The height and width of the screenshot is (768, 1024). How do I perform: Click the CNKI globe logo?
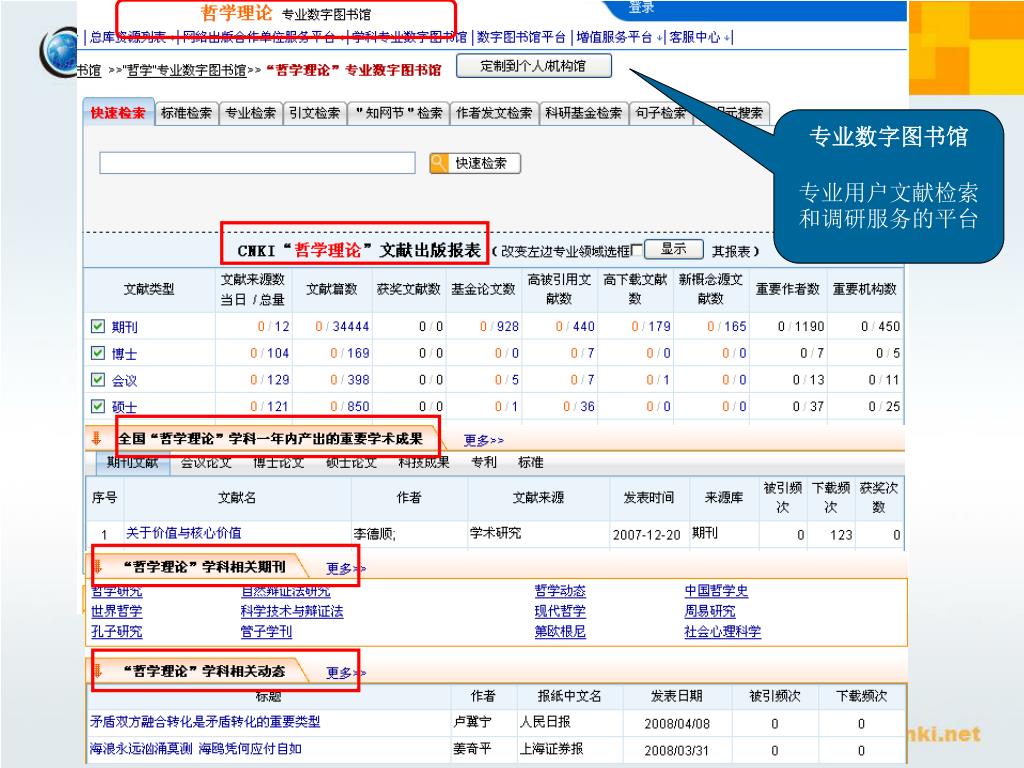pyautogui.click(x=59, y=51)
